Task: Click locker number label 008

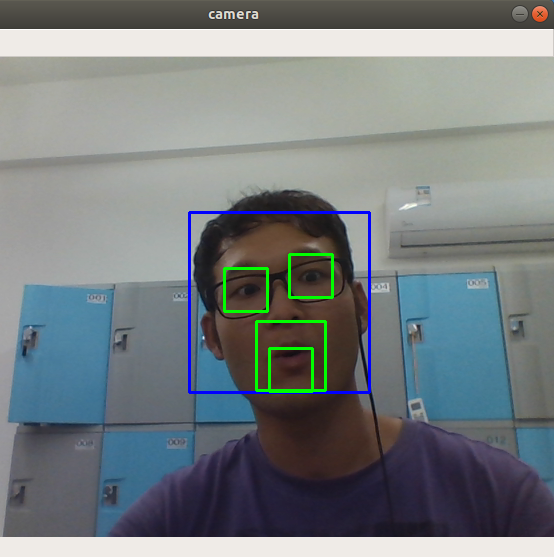Action: (x=85, y=443)
